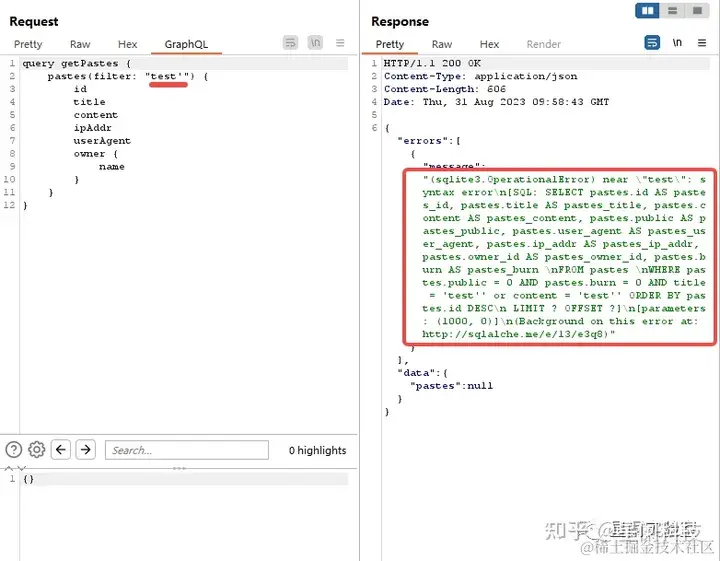Go to next search match

pyautogui.click(x=85, y=449)
